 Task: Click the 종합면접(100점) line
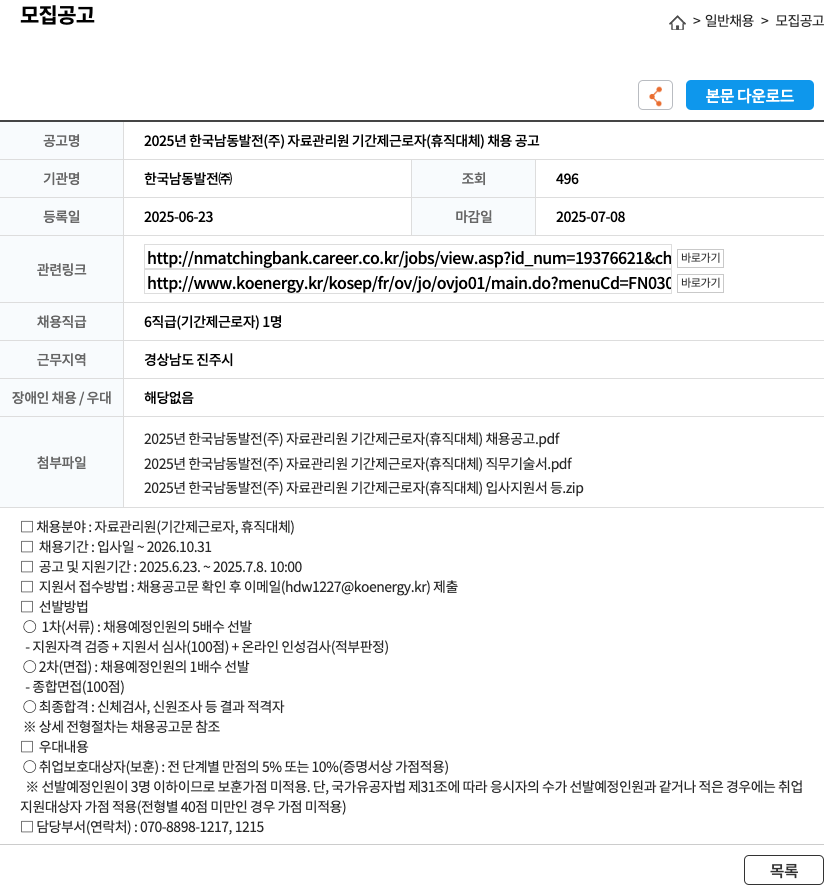75,687
